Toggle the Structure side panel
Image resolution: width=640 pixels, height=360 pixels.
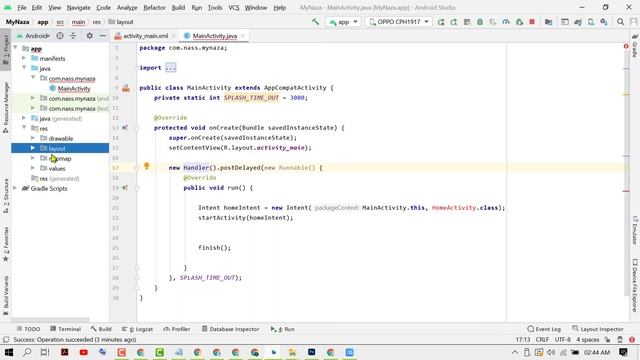[6, 196]
